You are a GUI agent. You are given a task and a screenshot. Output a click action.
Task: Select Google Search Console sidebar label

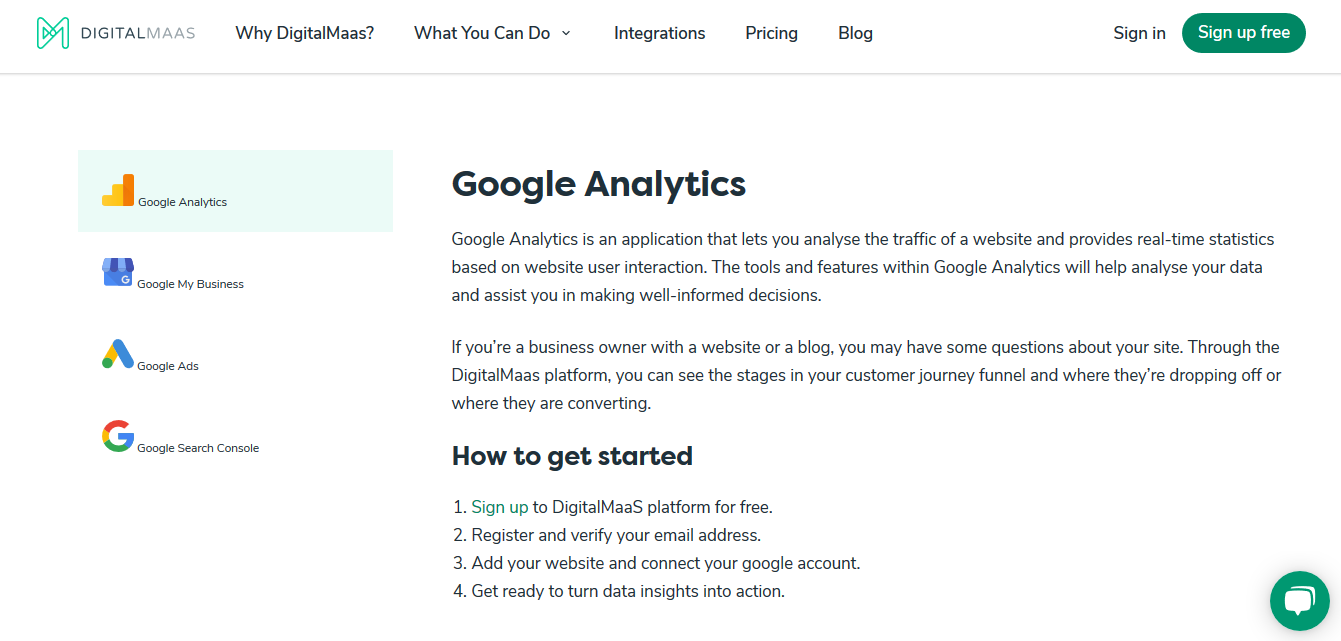[198, 448]
